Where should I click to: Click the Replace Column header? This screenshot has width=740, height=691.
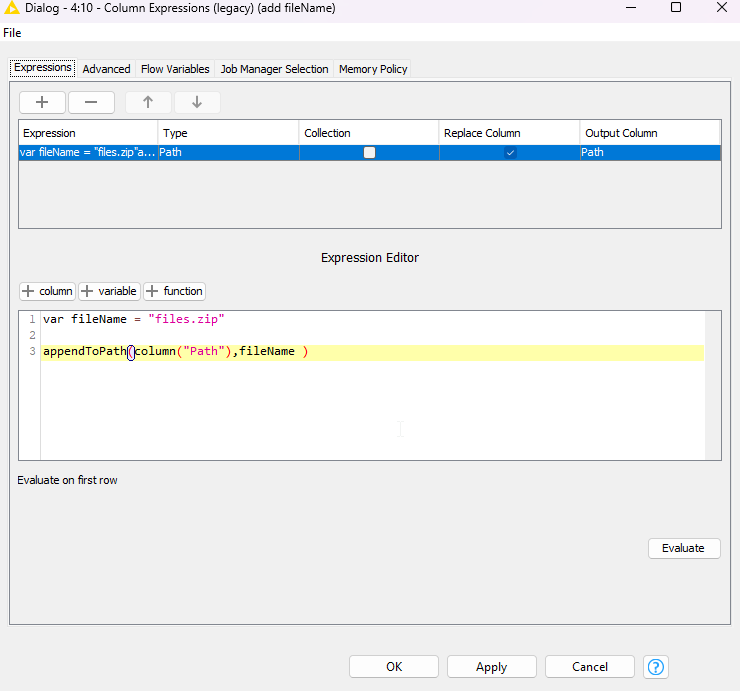point(510,133)
